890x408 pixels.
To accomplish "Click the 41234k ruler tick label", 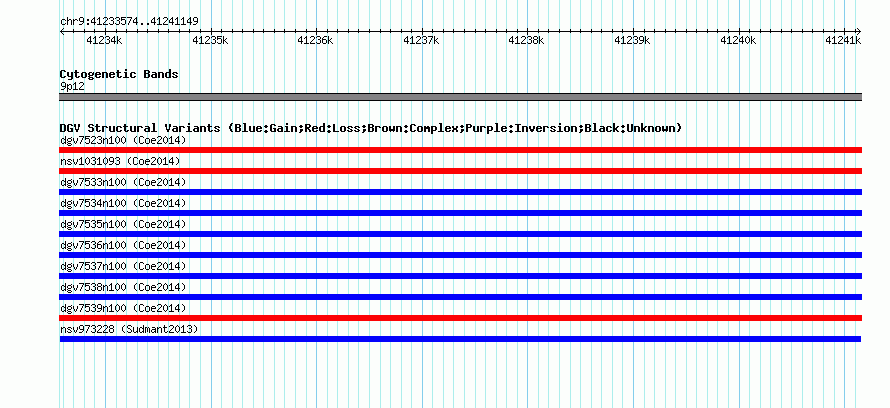I will [104, 40].
